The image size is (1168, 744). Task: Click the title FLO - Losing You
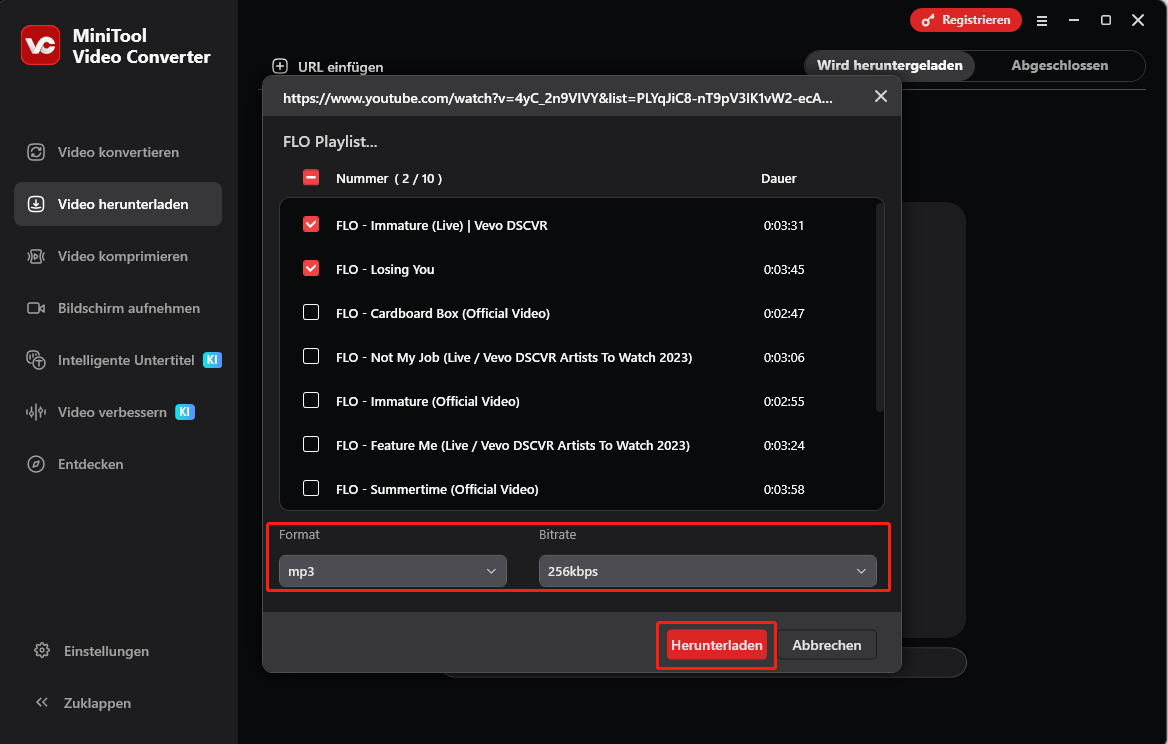tap(385, 270)
